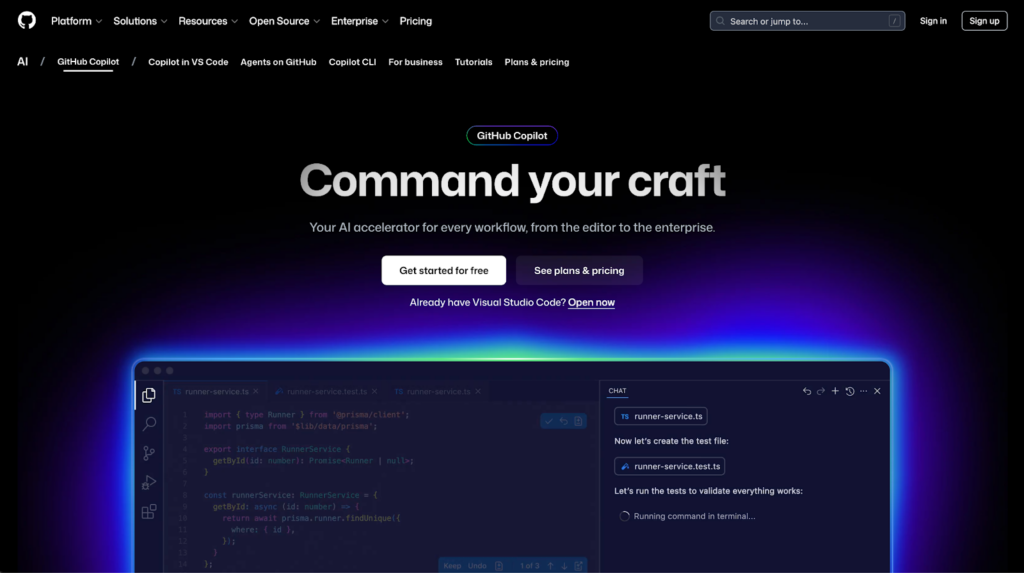Expand the Solutions navigation menu

tap(140, 21)
